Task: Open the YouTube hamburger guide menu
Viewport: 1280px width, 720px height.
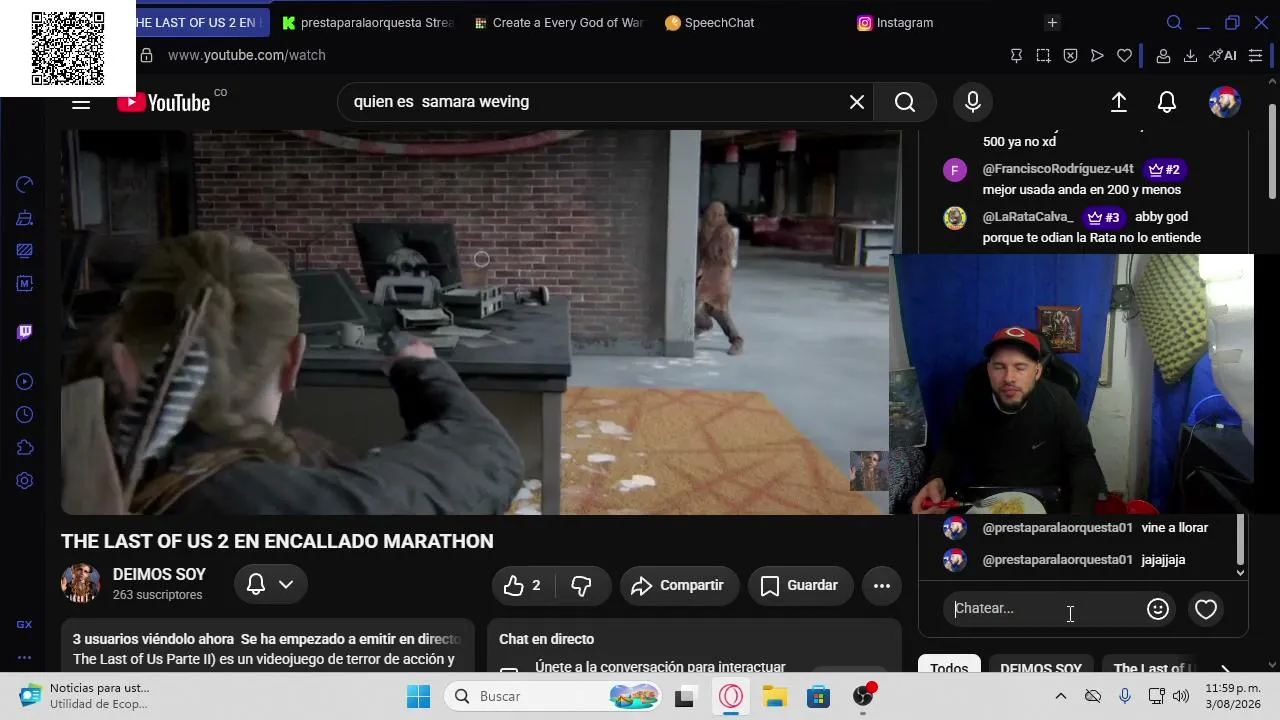Action: (81, 102)
